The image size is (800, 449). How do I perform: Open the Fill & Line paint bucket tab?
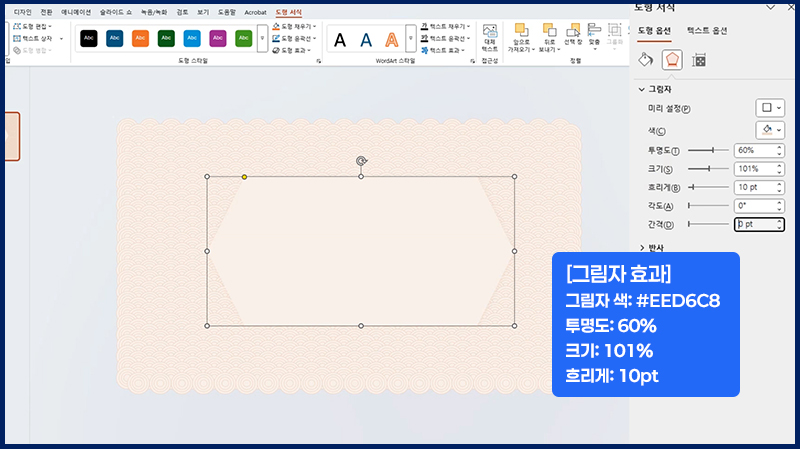[645, 60]
